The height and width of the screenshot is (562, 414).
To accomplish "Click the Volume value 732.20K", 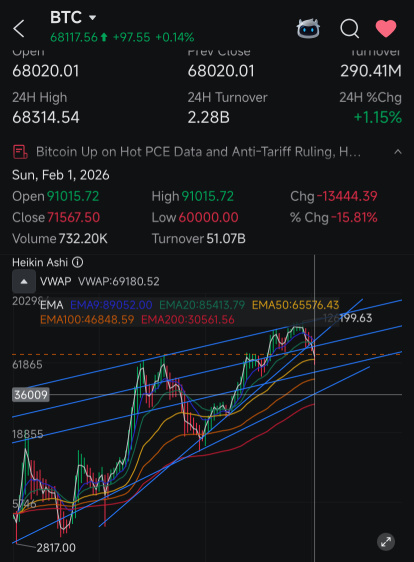I will 83,239.
